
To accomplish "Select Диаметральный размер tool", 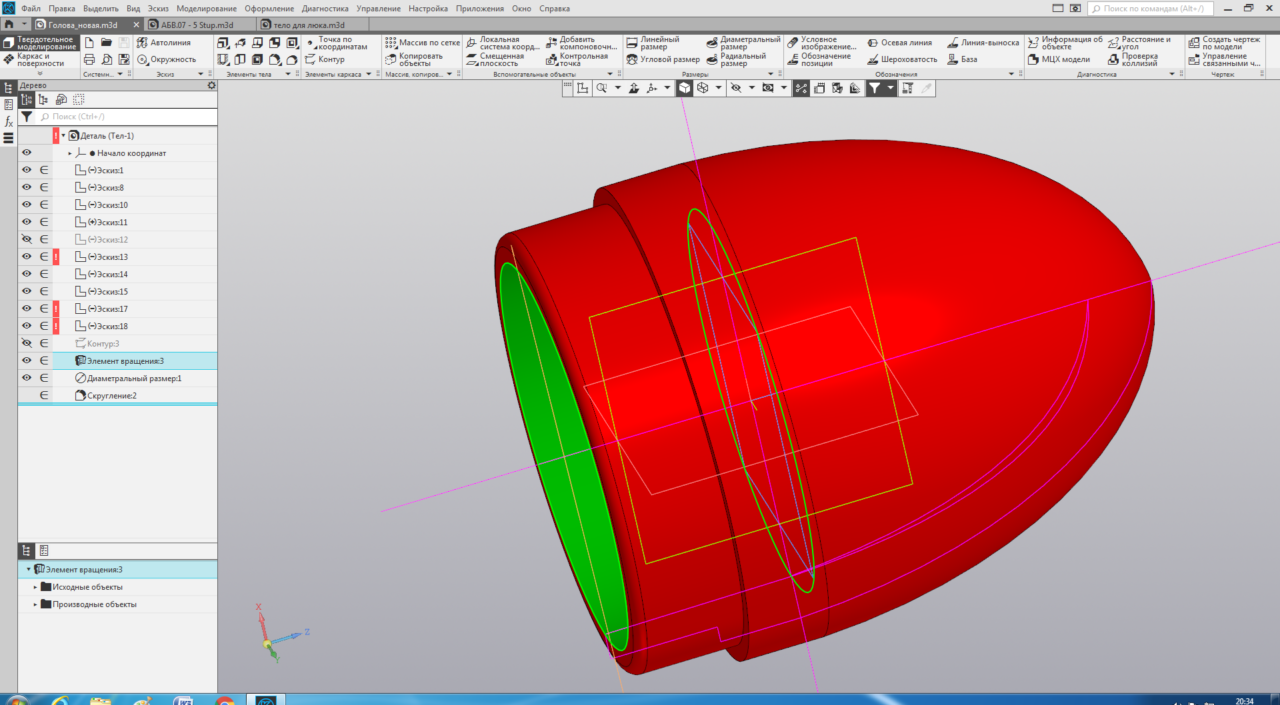I will click(743, 43).
